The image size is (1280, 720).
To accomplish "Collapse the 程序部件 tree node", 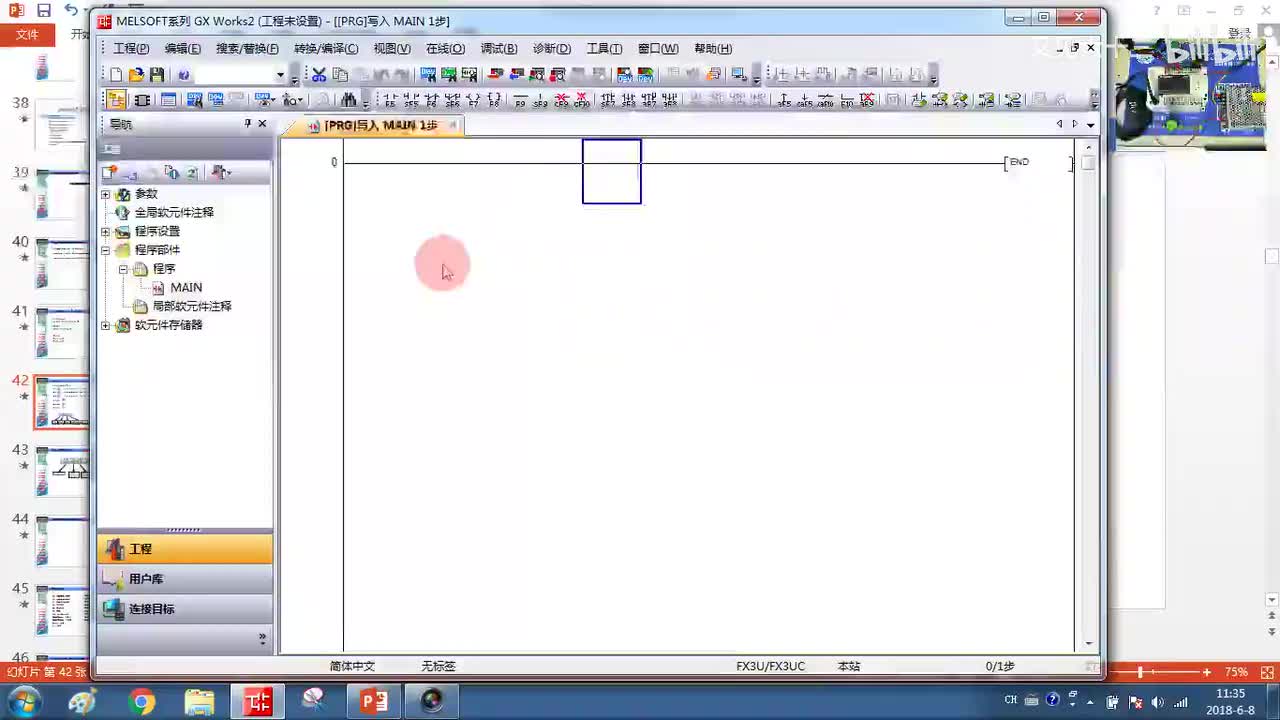I will 106,251.
